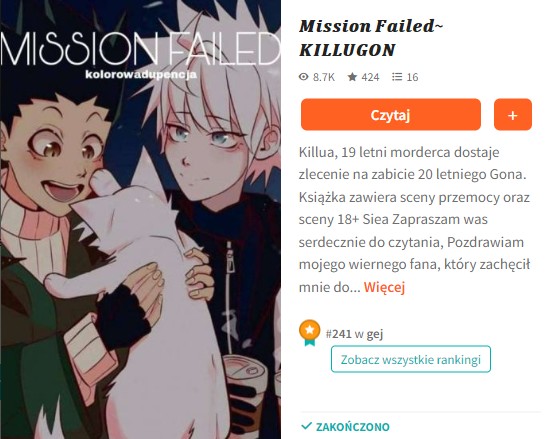
Task: Click the 8.7K read count
Action: [324, 77]
